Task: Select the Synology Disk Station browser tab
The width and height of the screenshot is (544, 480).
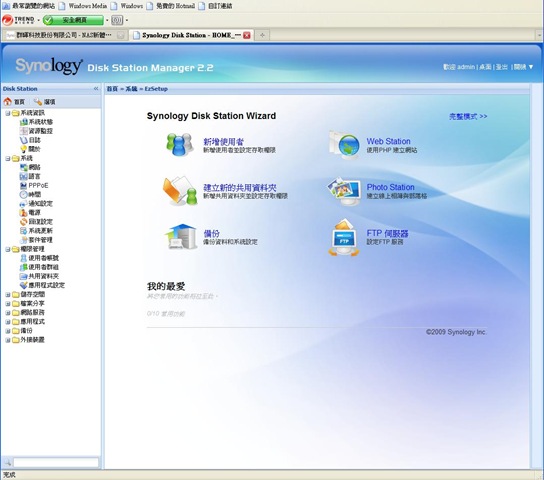Action: coord(191,35)
